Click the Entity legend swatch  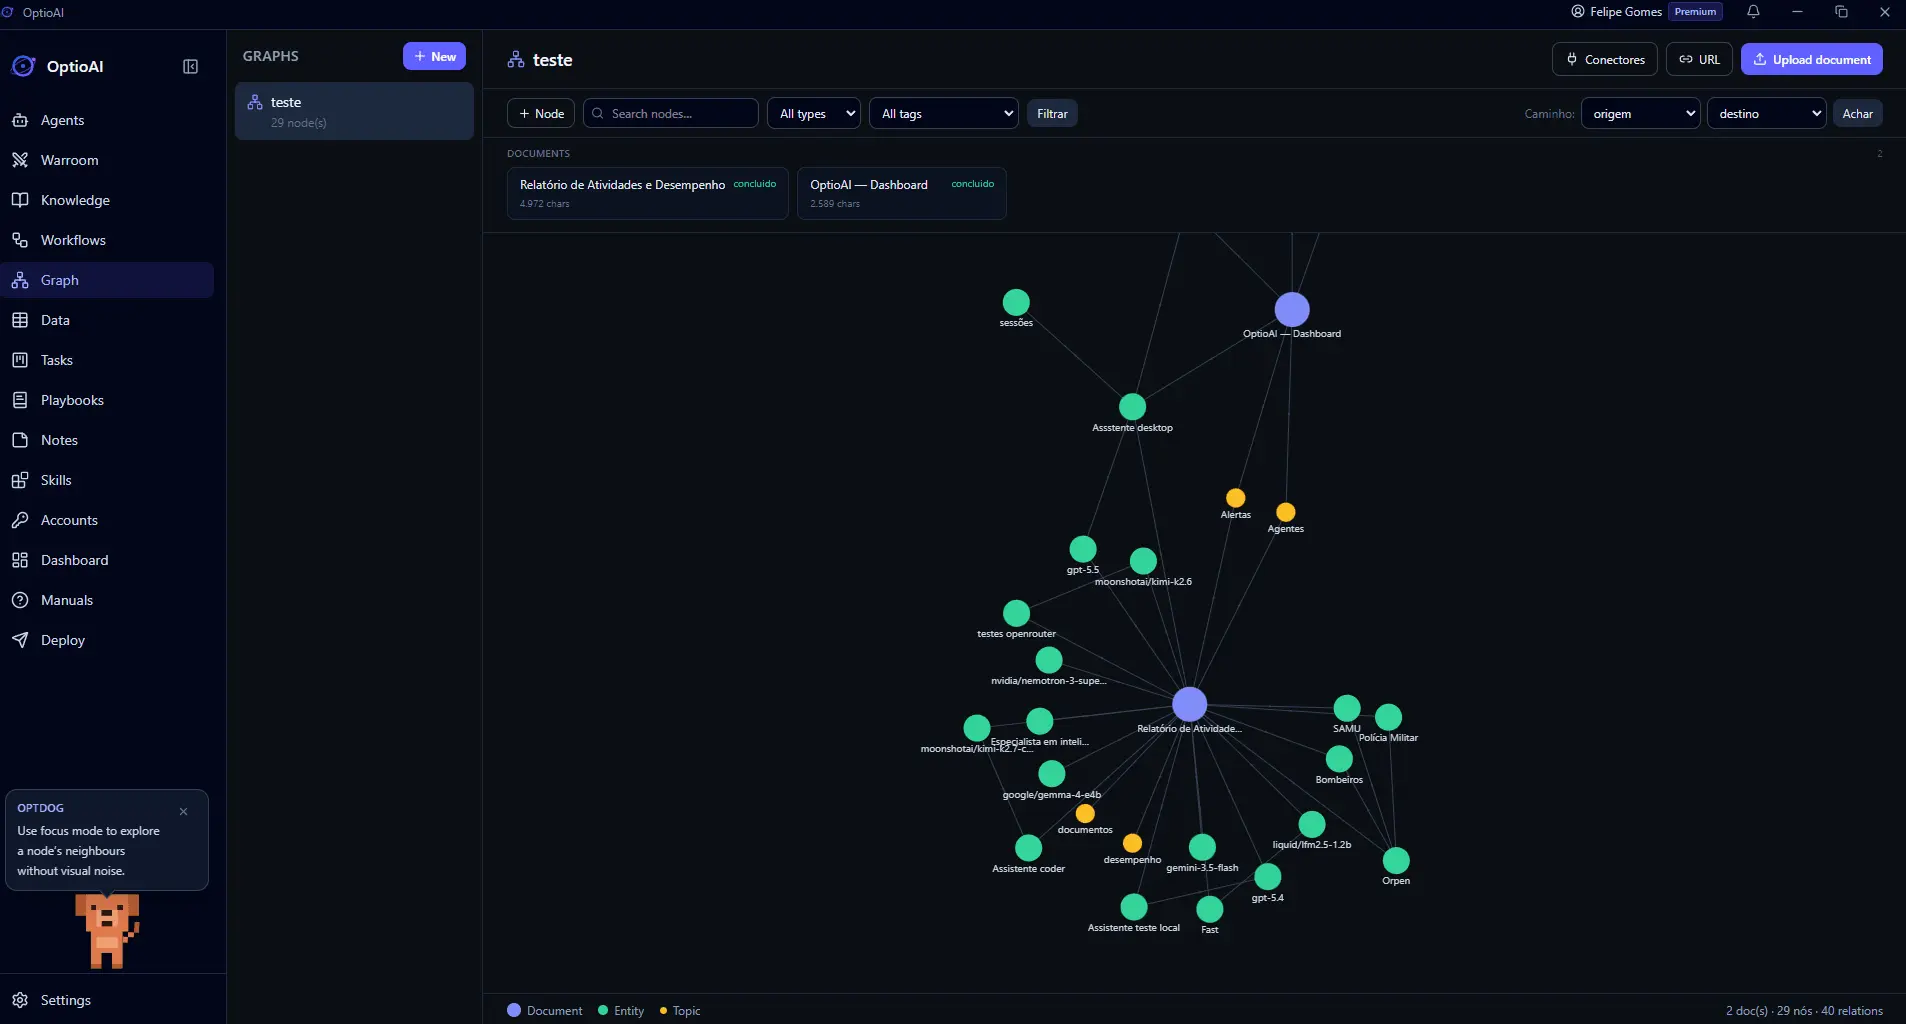[x=603, y=1010]
